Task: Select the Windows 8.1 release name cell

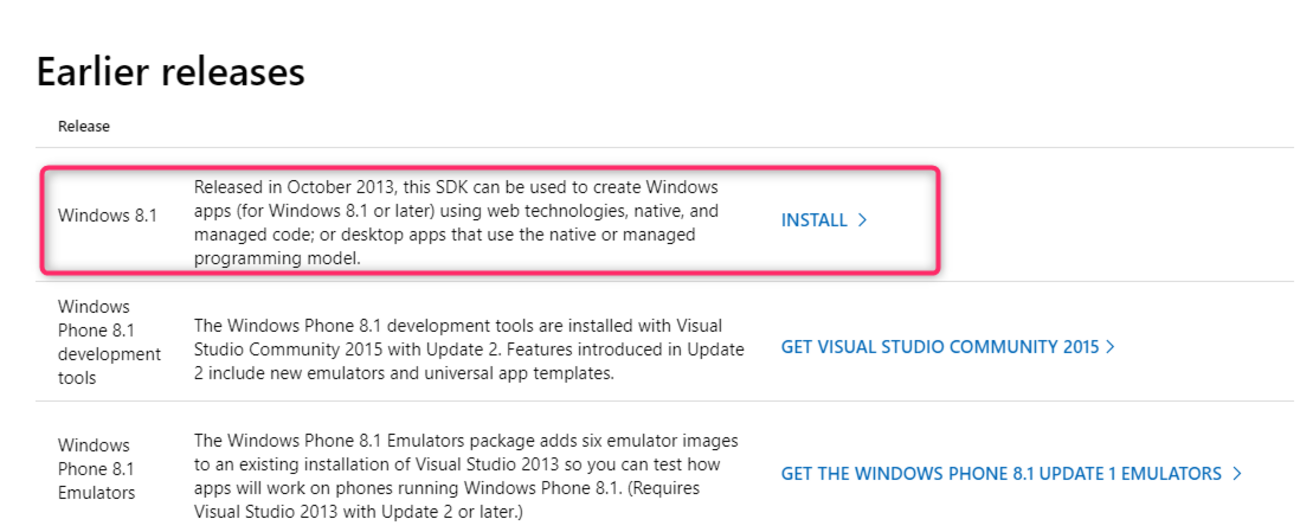Action: point(108,215)
